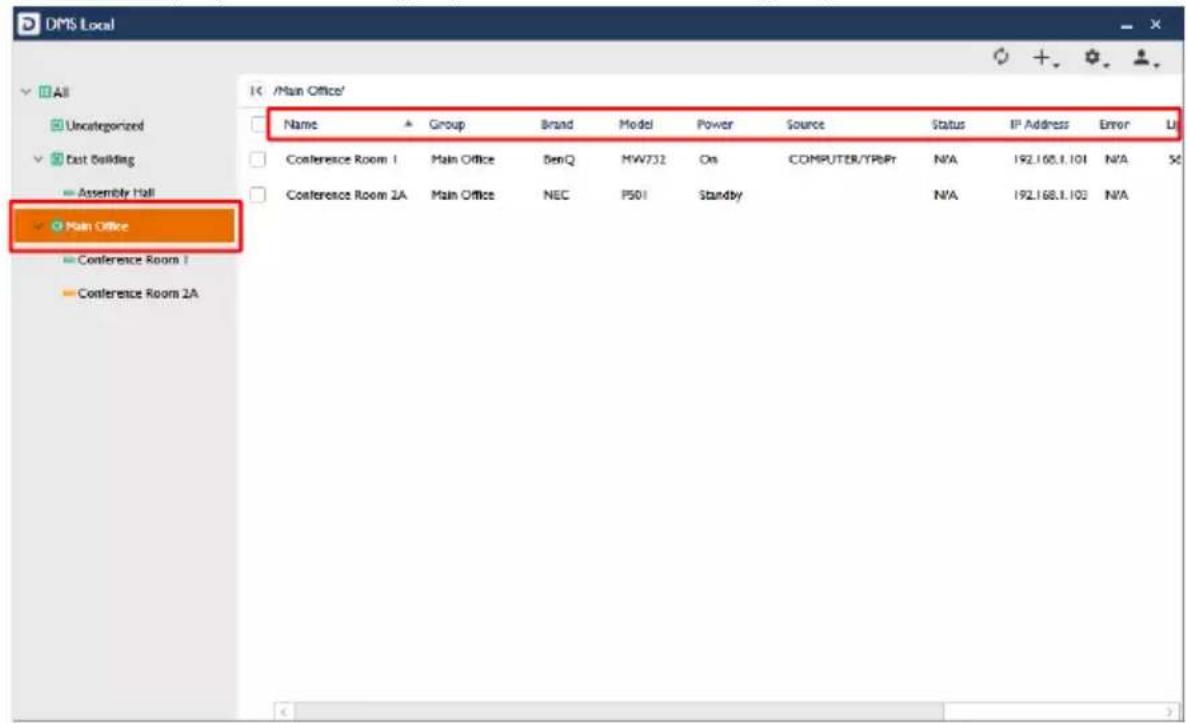The height and width of the screenshot is (723, 1187).
Task: Check the Conference Room 1 row checkbox
Action: (258, 160)
